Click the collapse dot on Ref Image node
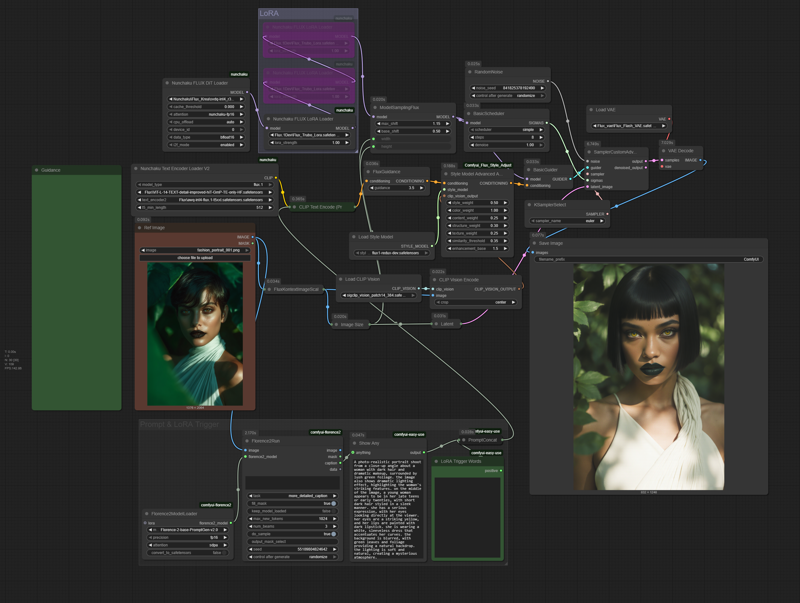Image resolution: width=800 pixels, height=603 pixels. pyautogui.click(x=140, y=228)
